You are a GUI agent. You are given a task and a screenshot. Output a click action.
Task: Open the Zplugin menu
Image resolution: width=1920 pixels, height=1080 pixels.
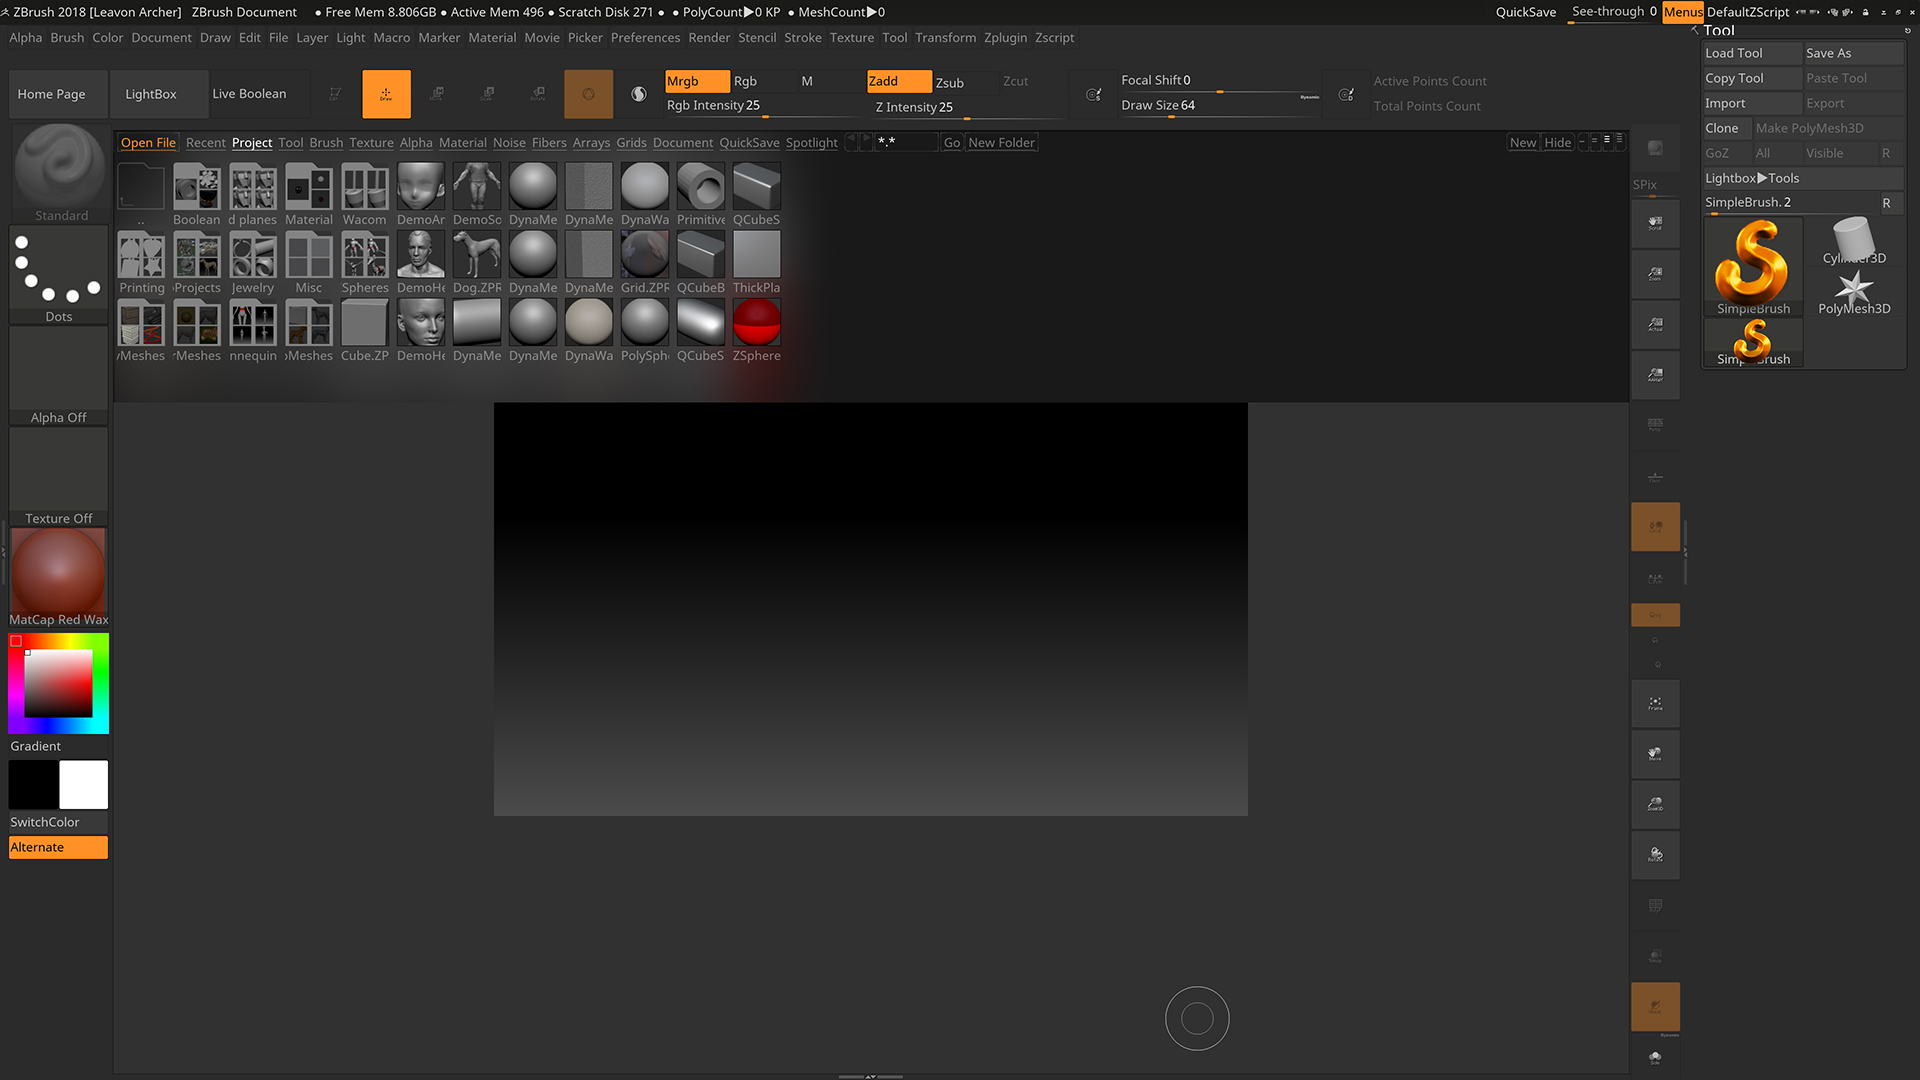[x=1005, y=38]
